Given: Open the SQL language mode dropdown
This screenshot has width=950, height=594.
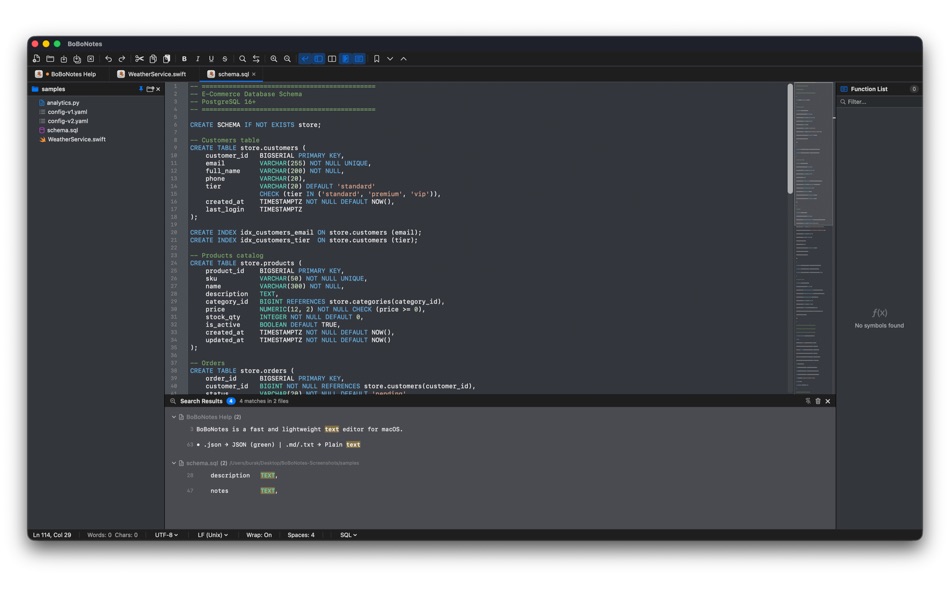Looking at the screenshot, I should coord(347,535).
